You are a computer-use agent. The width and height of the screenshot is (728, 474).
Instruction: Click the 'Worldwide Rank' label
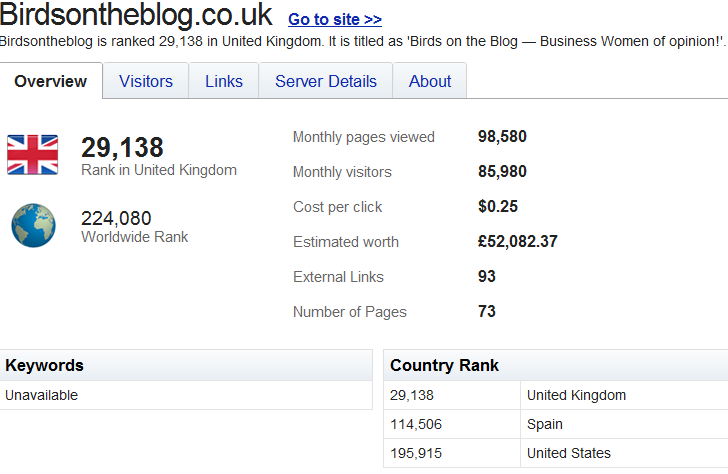pos(135,237)
